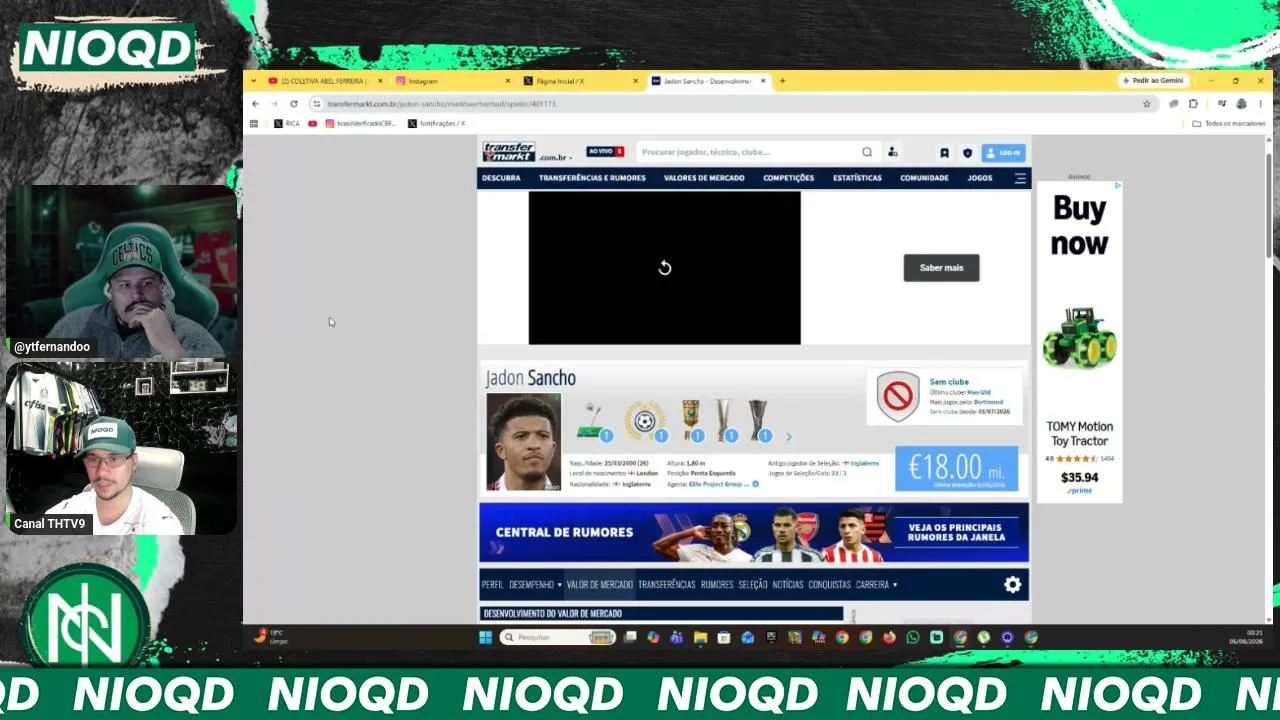Show more trophies with the right chevron
1280x720 pixels.
pyautogui.click(x=788, y=437)
